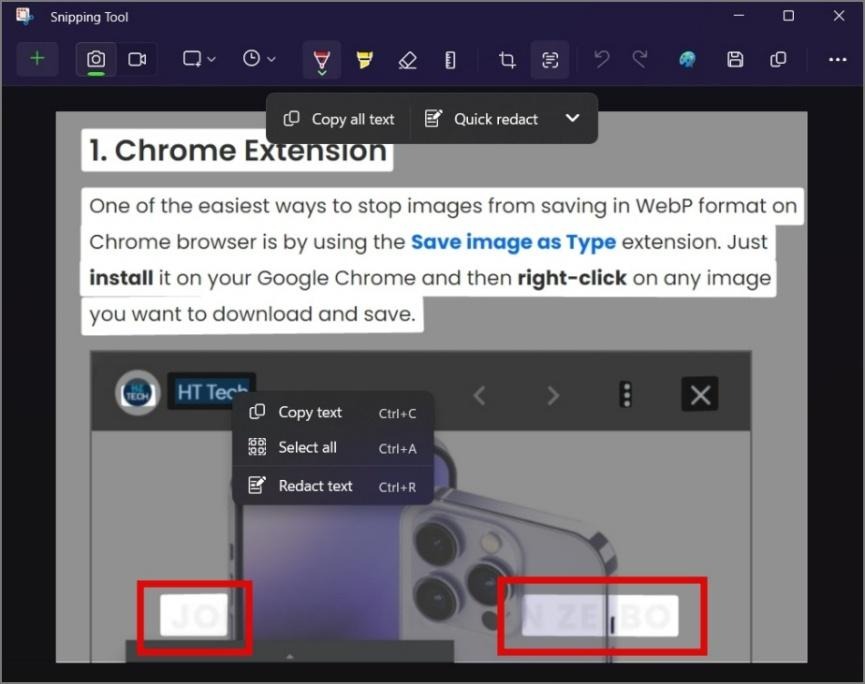Click the previous arrow in the image preview

[479, 395]
